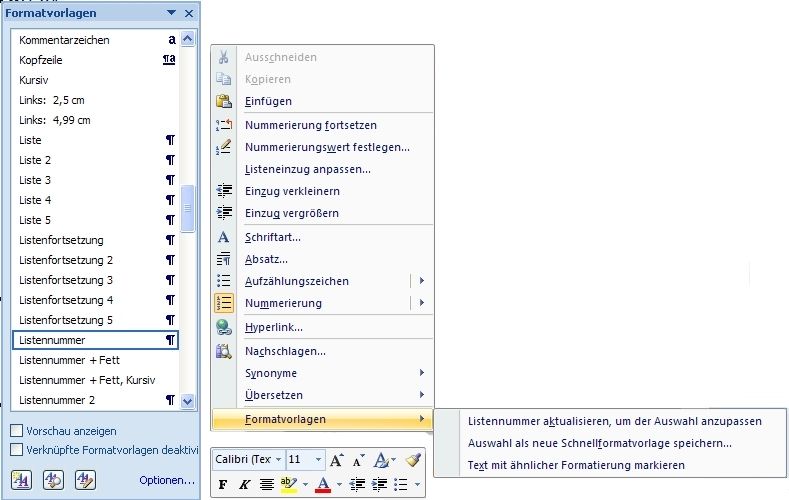Click the 'Optionen...' link
This screenshot has height=500, width=789.
pos(166,481)
